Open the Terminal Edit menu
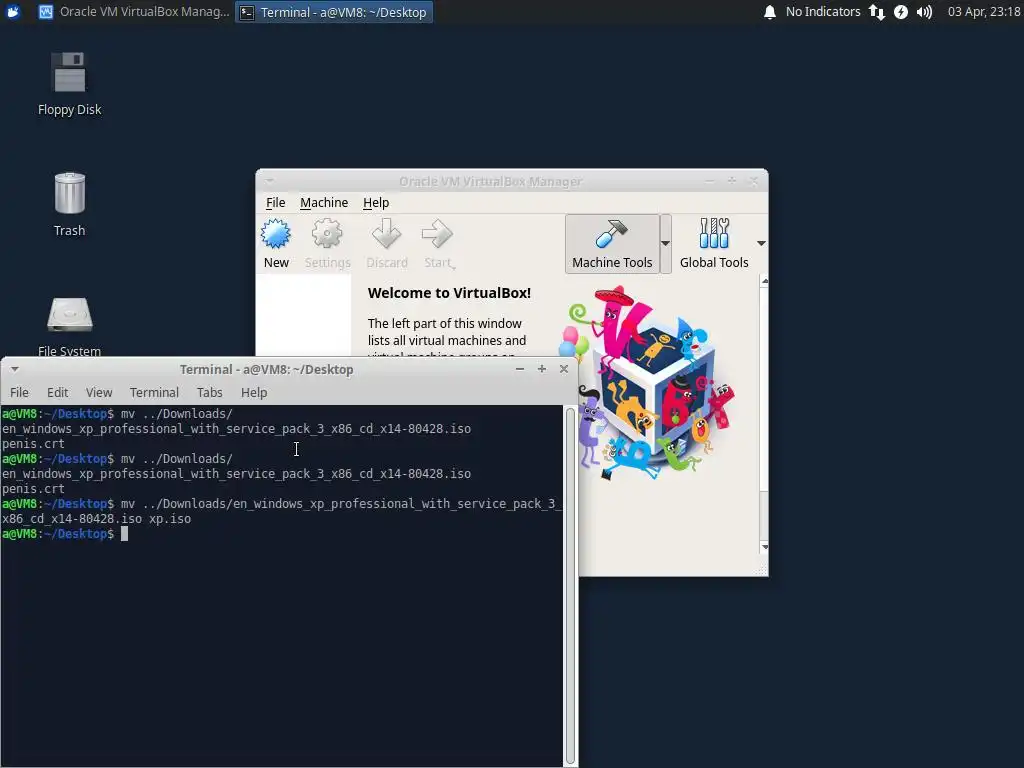The width and height of the screenshot is (1024, 768). 57,392
